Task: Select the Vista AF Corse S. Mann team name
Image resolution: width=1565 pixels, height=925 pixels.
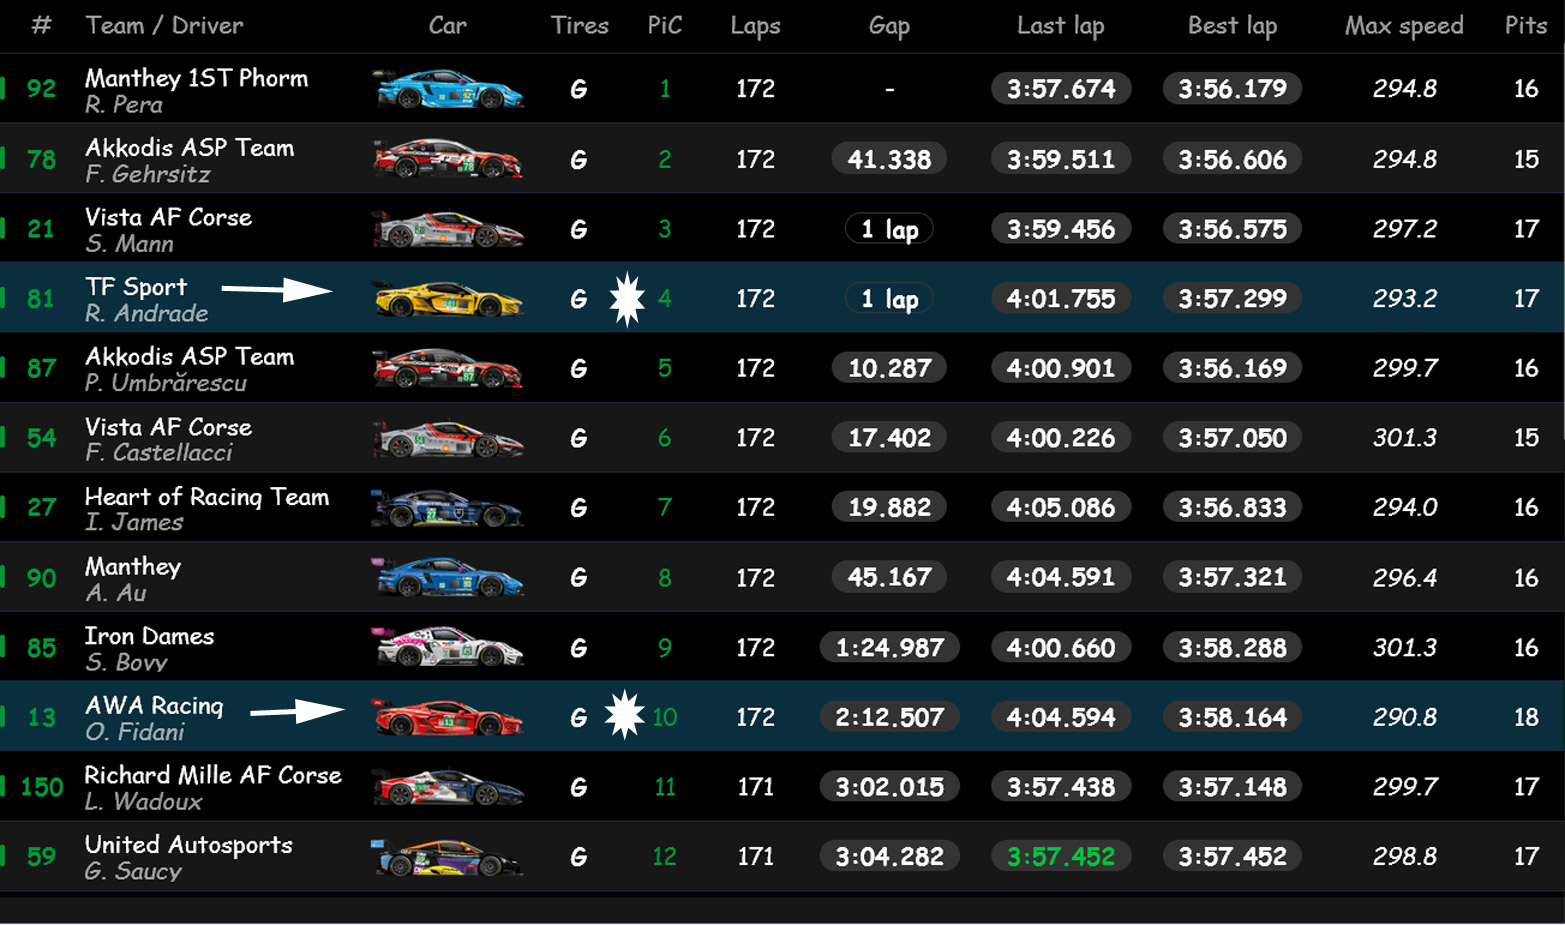Action: coord(168,217)
